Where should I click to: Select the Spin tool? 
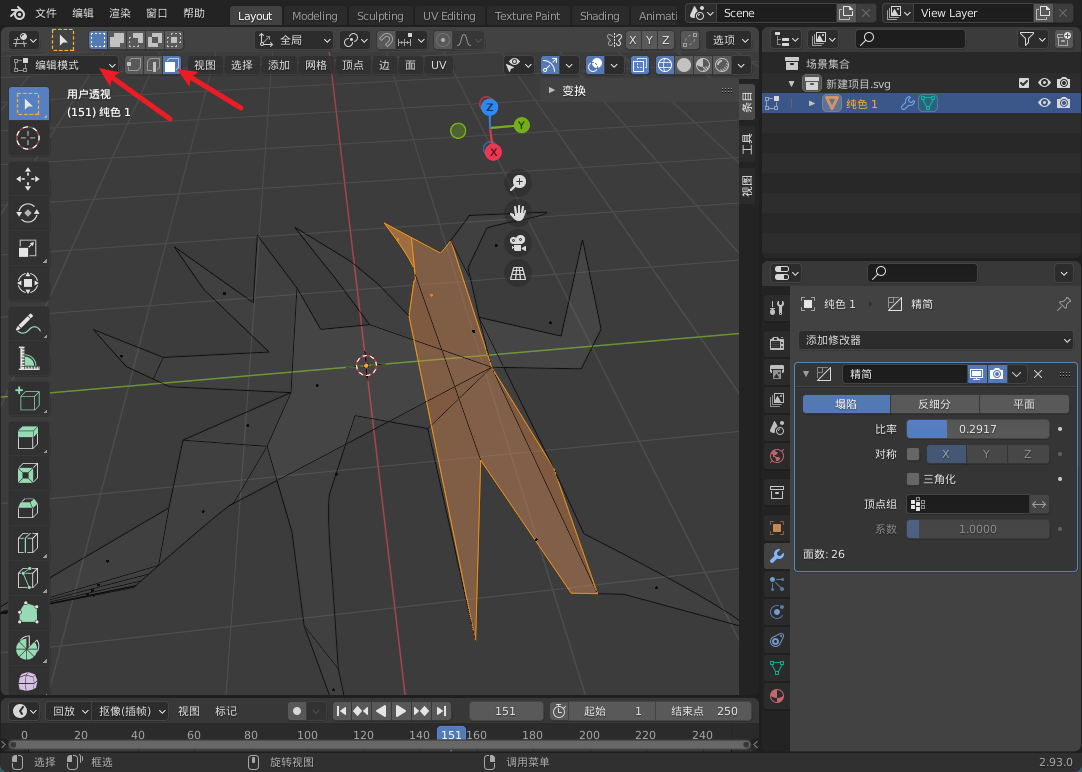[x=28, y=647]
